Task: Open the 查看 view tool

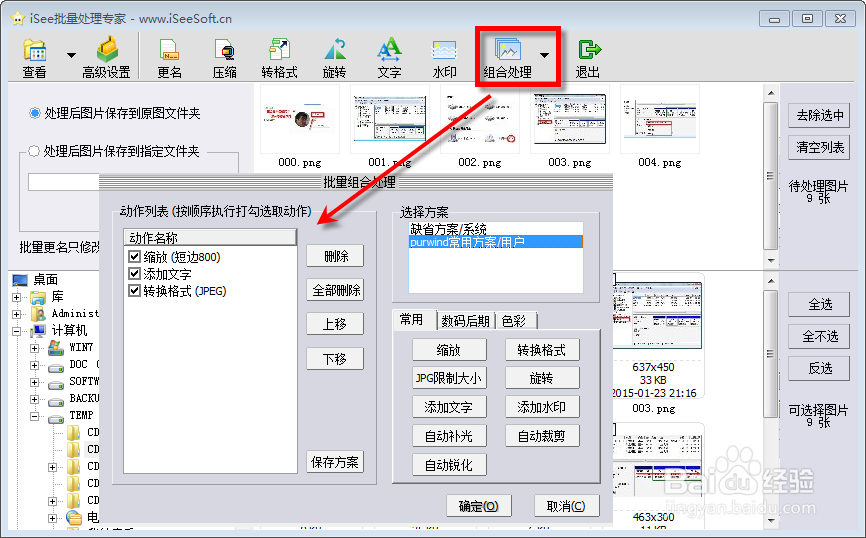Action: pos(34,58)
